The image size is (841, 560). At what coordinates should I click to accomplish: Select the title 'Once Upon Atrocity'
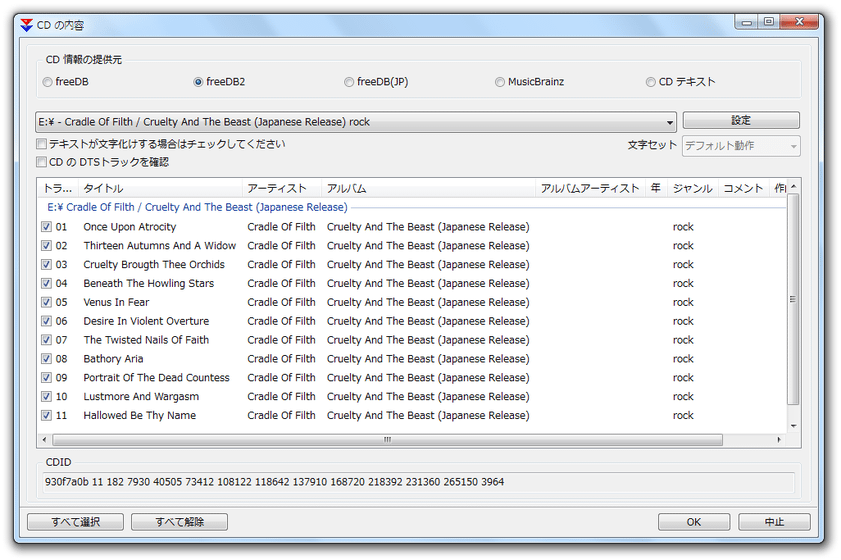[130, 227]
